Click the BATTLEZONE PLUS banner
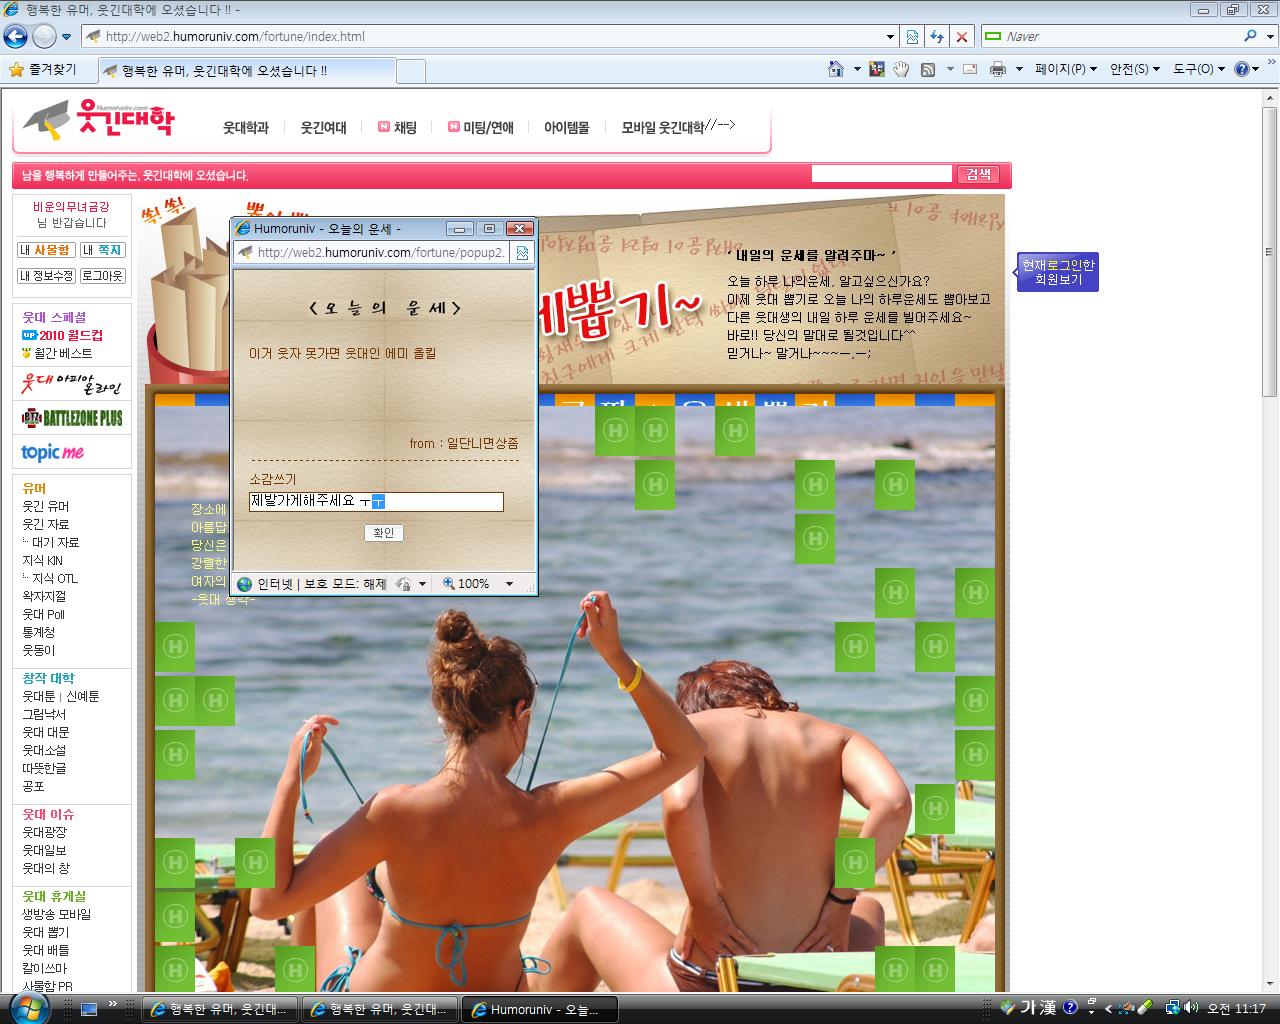The width and height of the screenshot is (1280, 1024). [72, 418]
